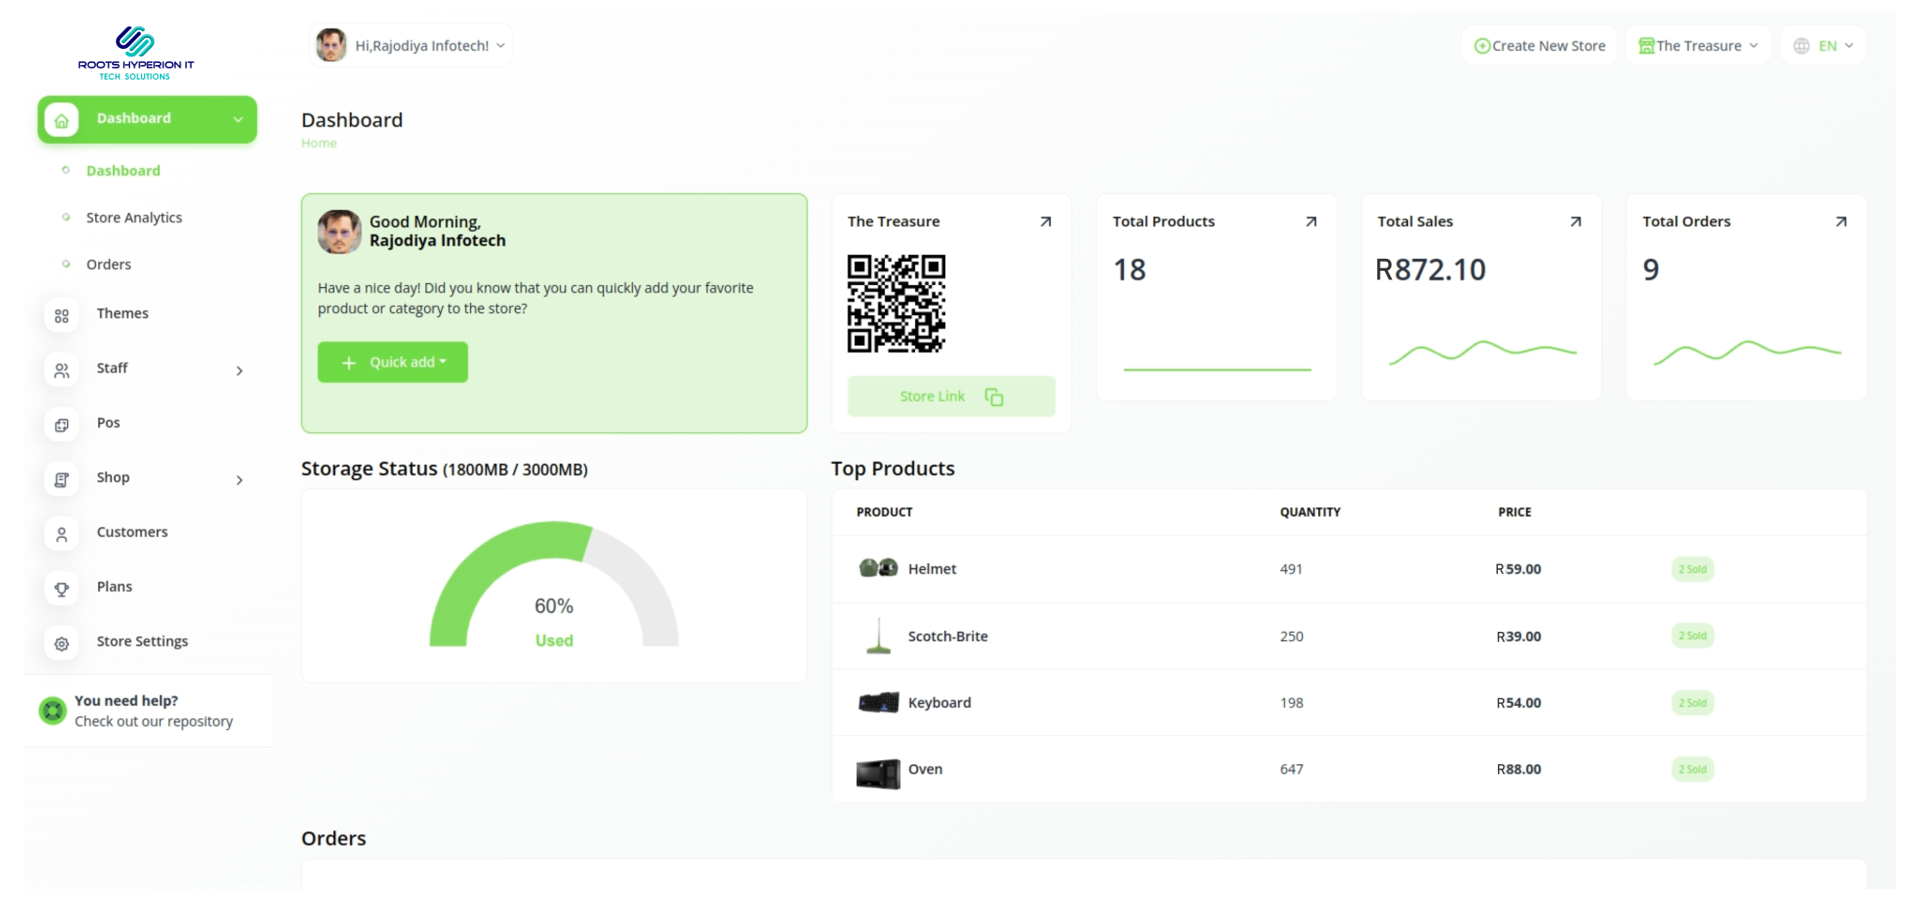Click the Themes icon in sidebar
1920x900 pixels.
61,316
